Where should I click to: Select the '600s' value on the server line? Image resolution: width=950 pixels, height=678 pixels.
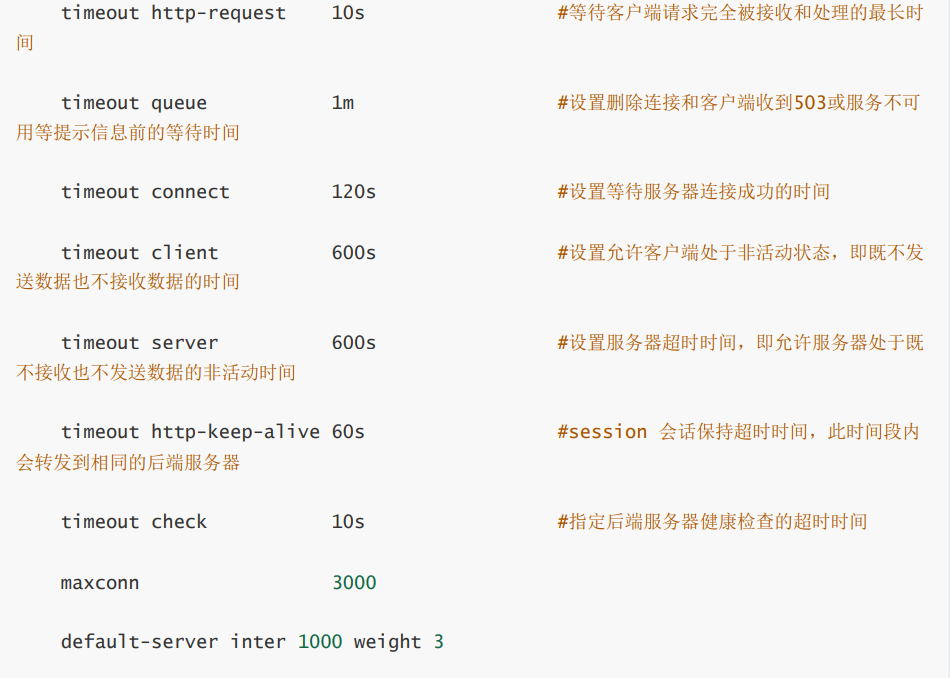(x=354, y=343)
